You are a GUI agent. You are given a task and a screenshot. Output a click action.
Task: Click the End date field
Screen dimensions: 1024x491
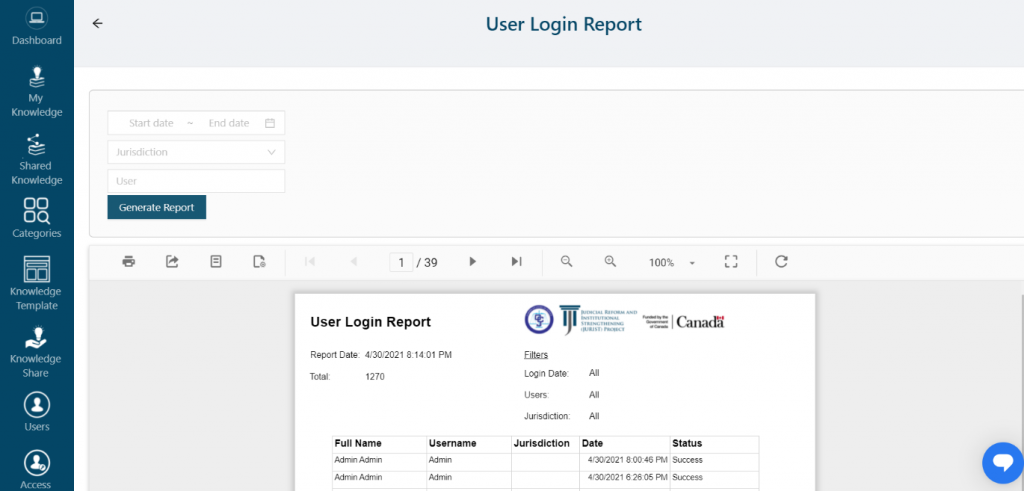coord(229,123)
